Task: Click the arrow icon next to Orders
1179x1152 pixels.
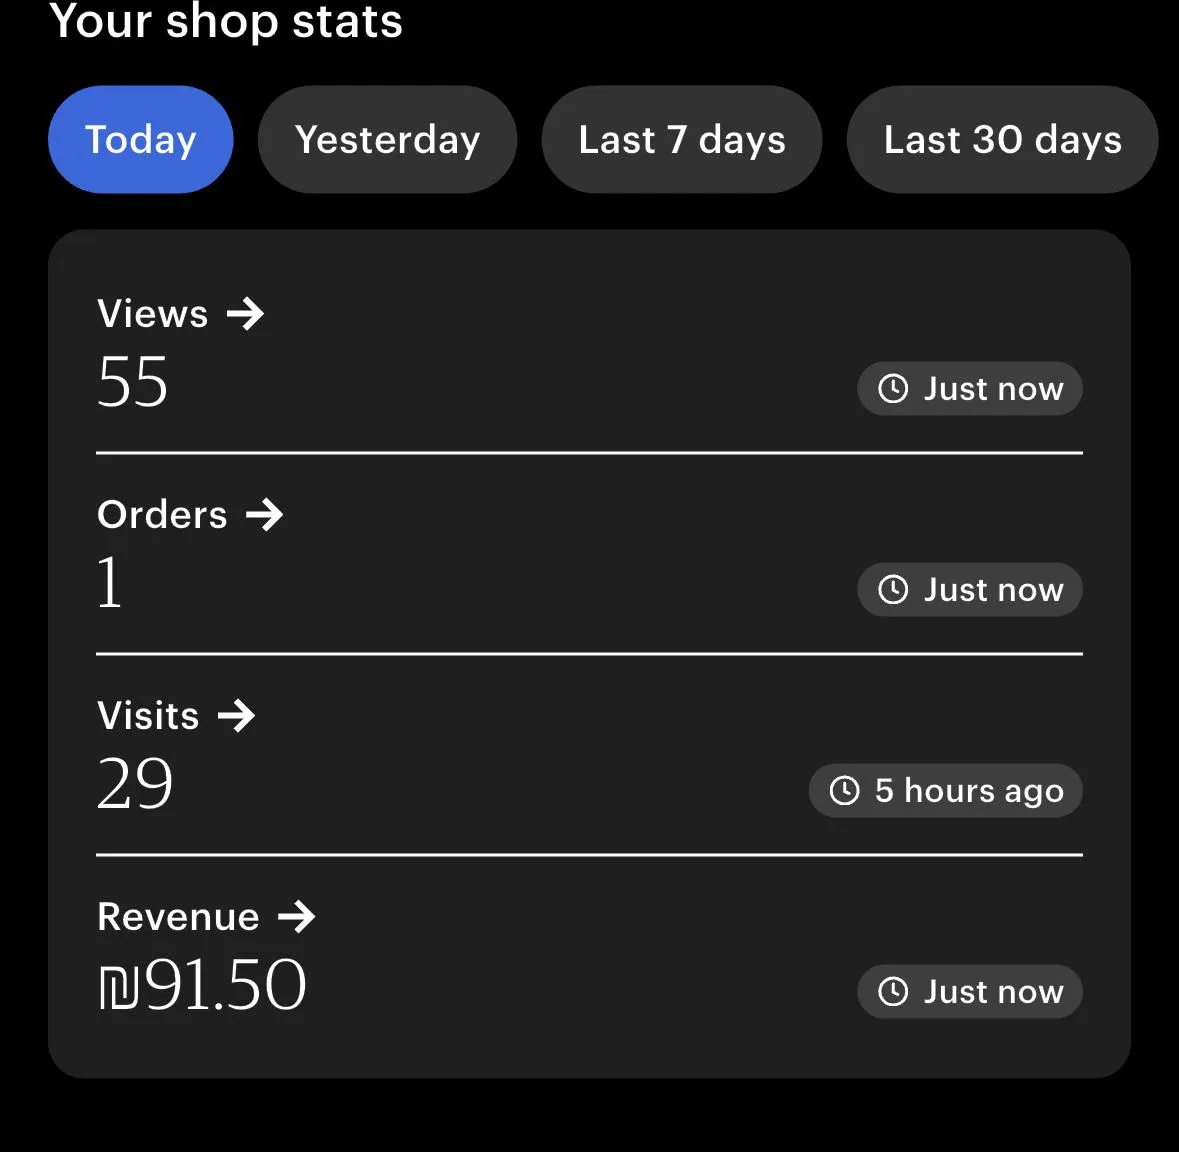Action: click(x=265, y=516)
